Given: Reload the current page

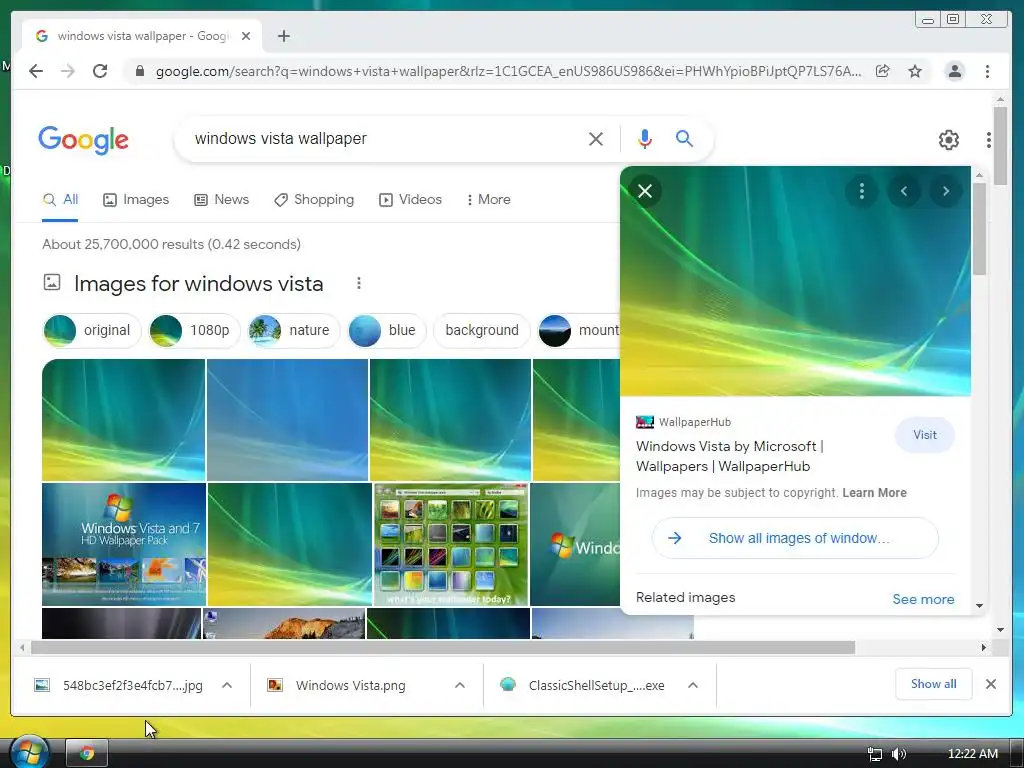Looking at the screenshot, I should (x=100, y=71).
